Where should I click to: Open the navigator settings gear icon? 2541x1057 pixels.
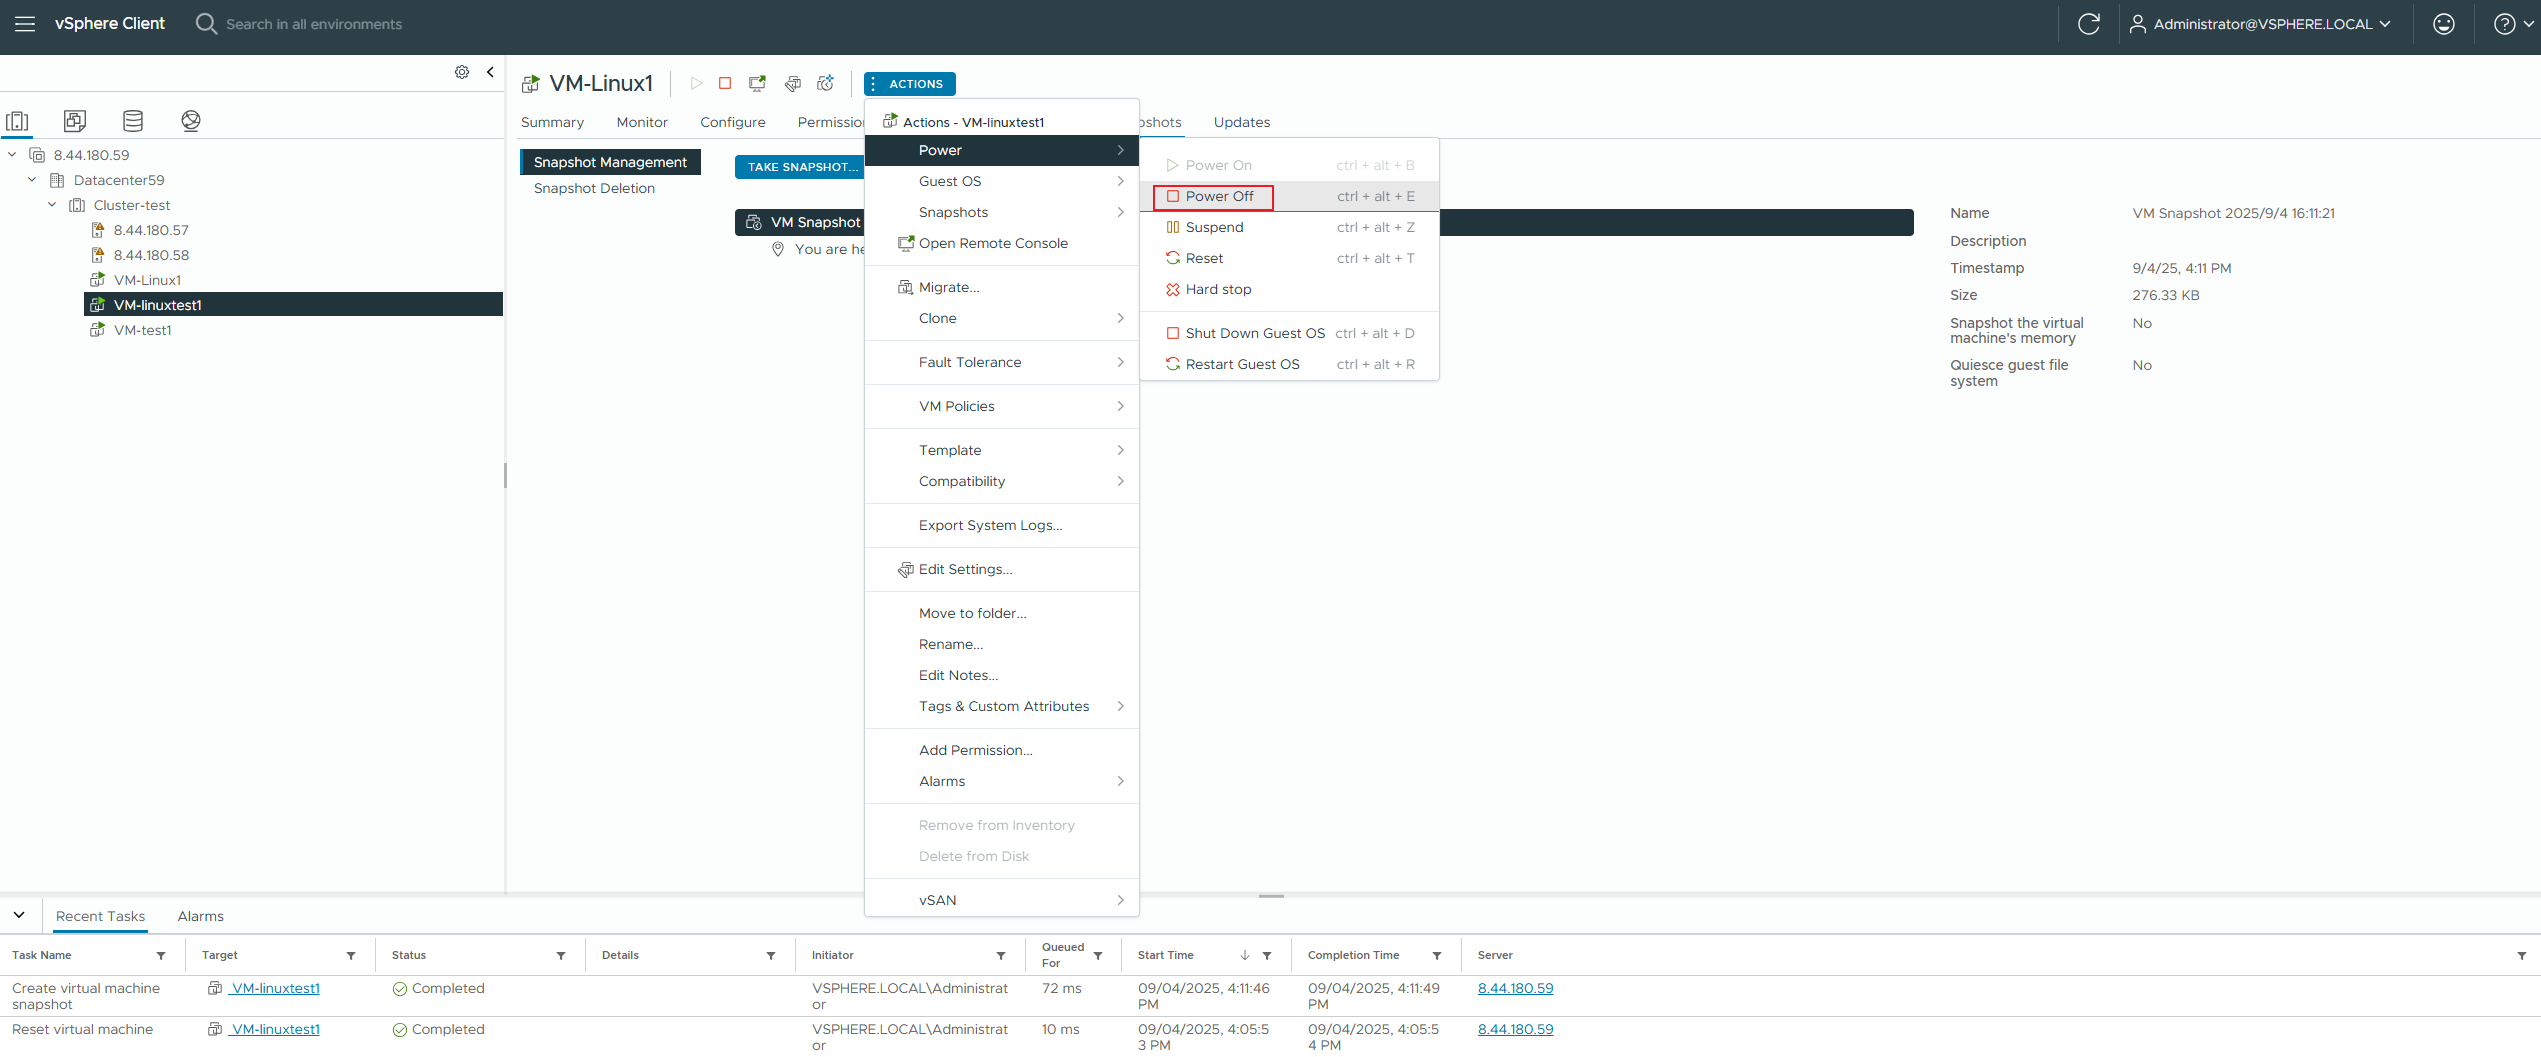click(462, 72)
